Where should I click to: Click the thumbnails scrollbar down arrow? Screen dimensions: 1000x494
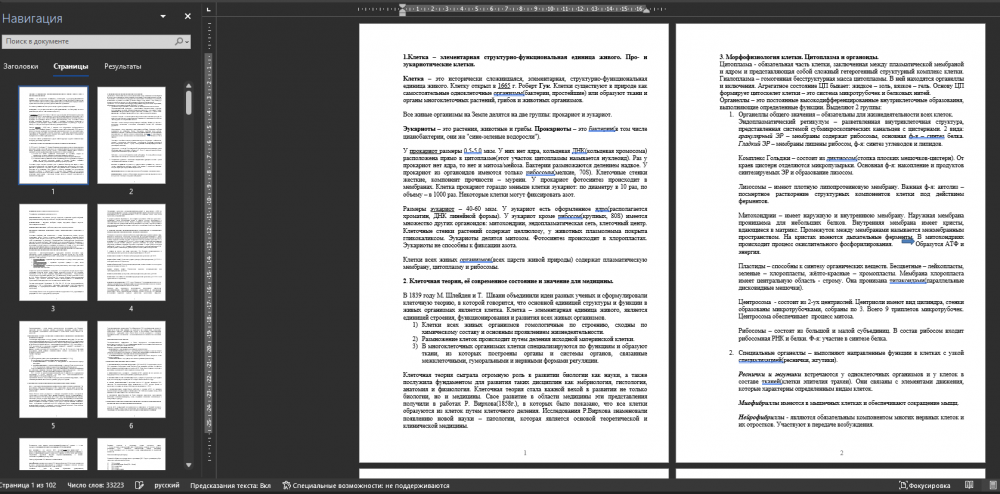pos(188,466)
